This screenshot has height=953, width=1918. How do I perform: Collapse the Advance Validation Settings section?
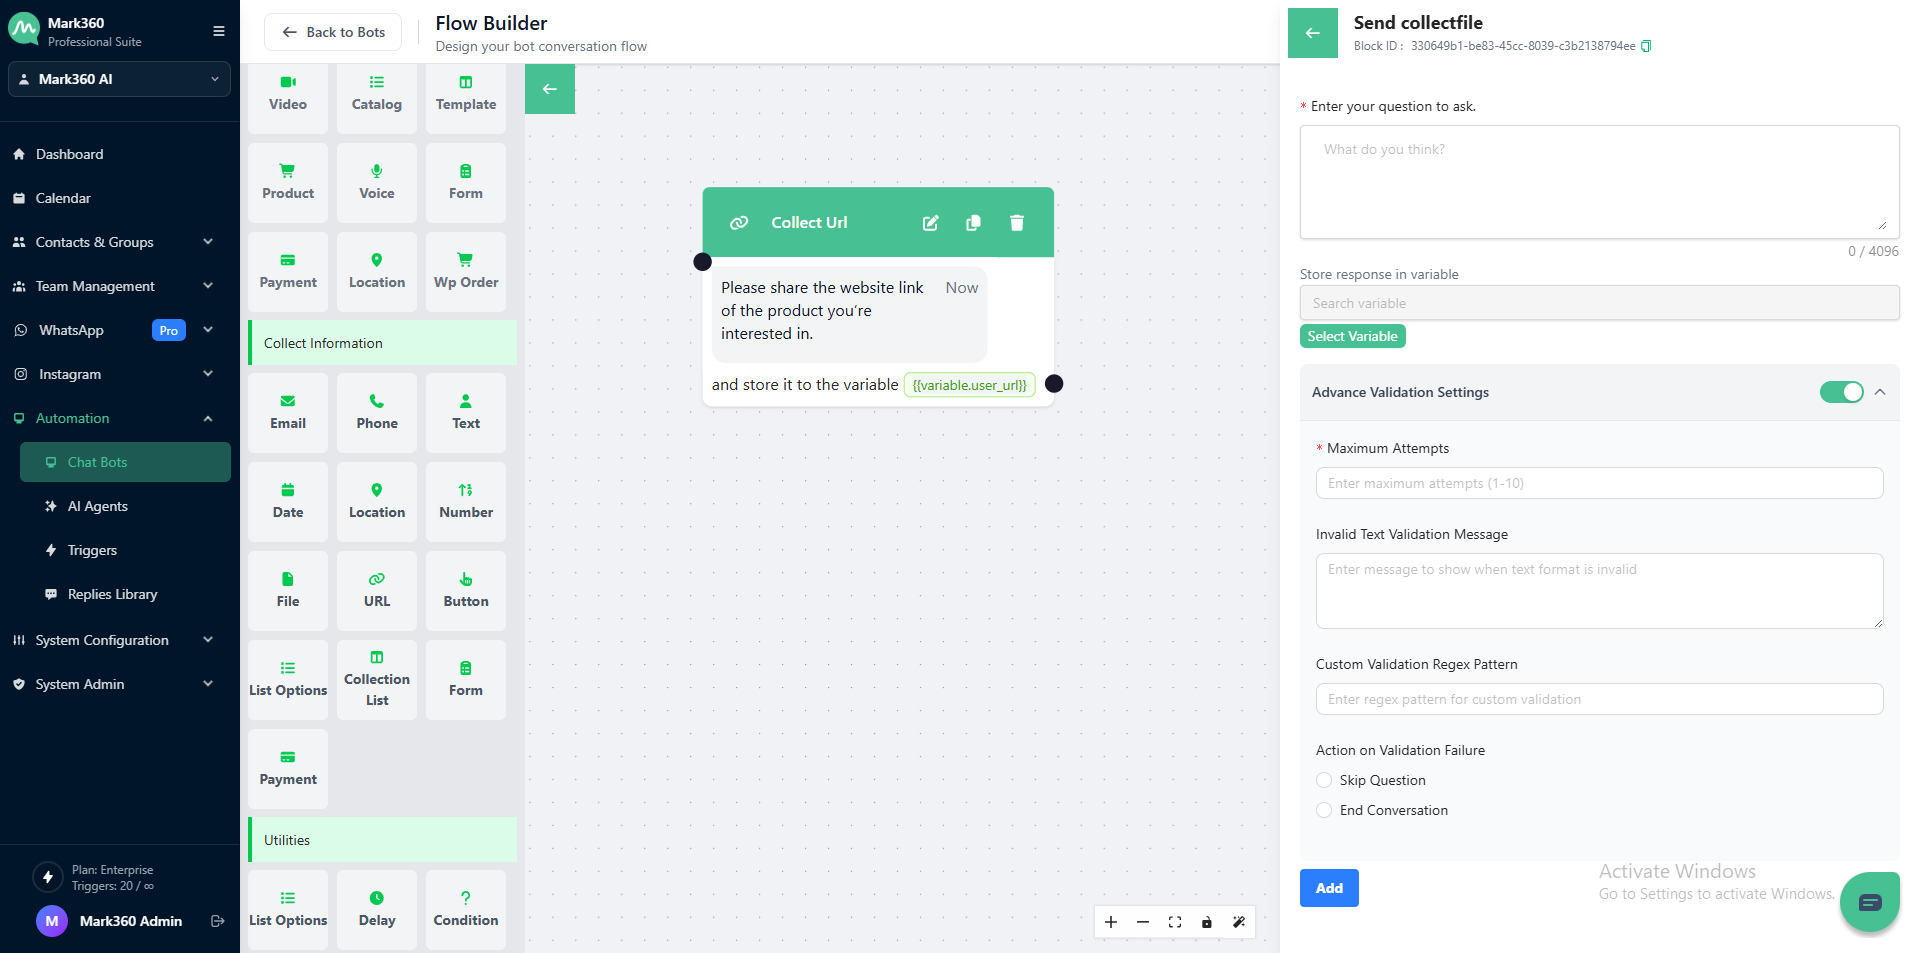pos(1880,392)
